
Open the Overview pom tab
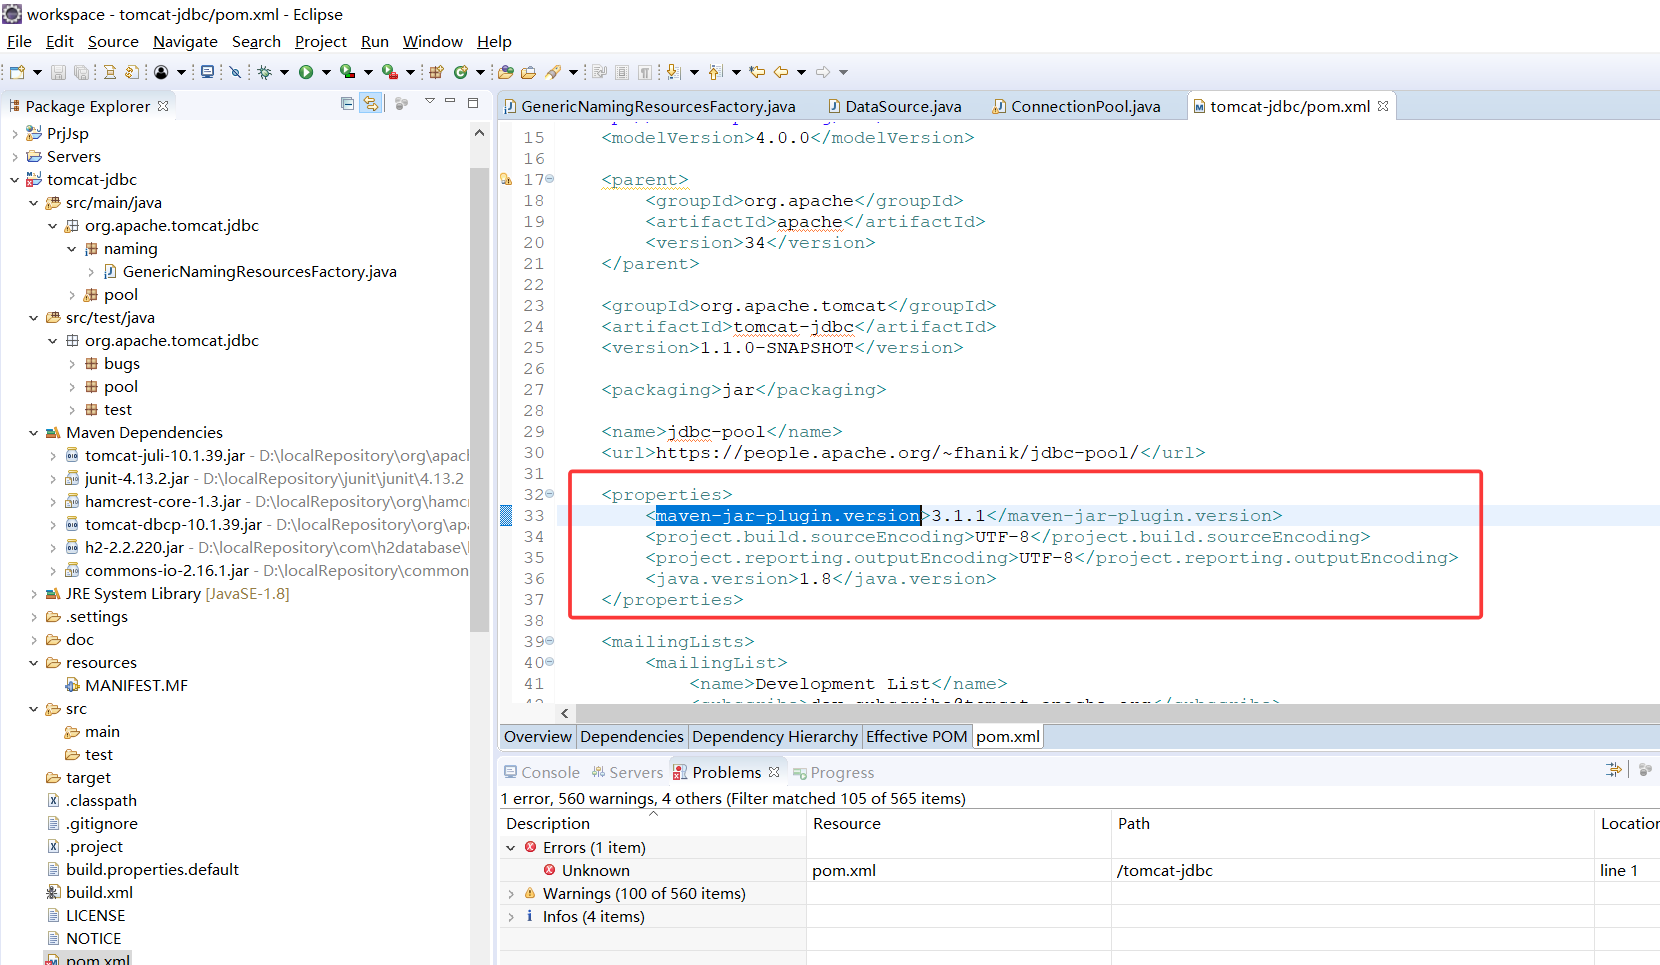538,737
